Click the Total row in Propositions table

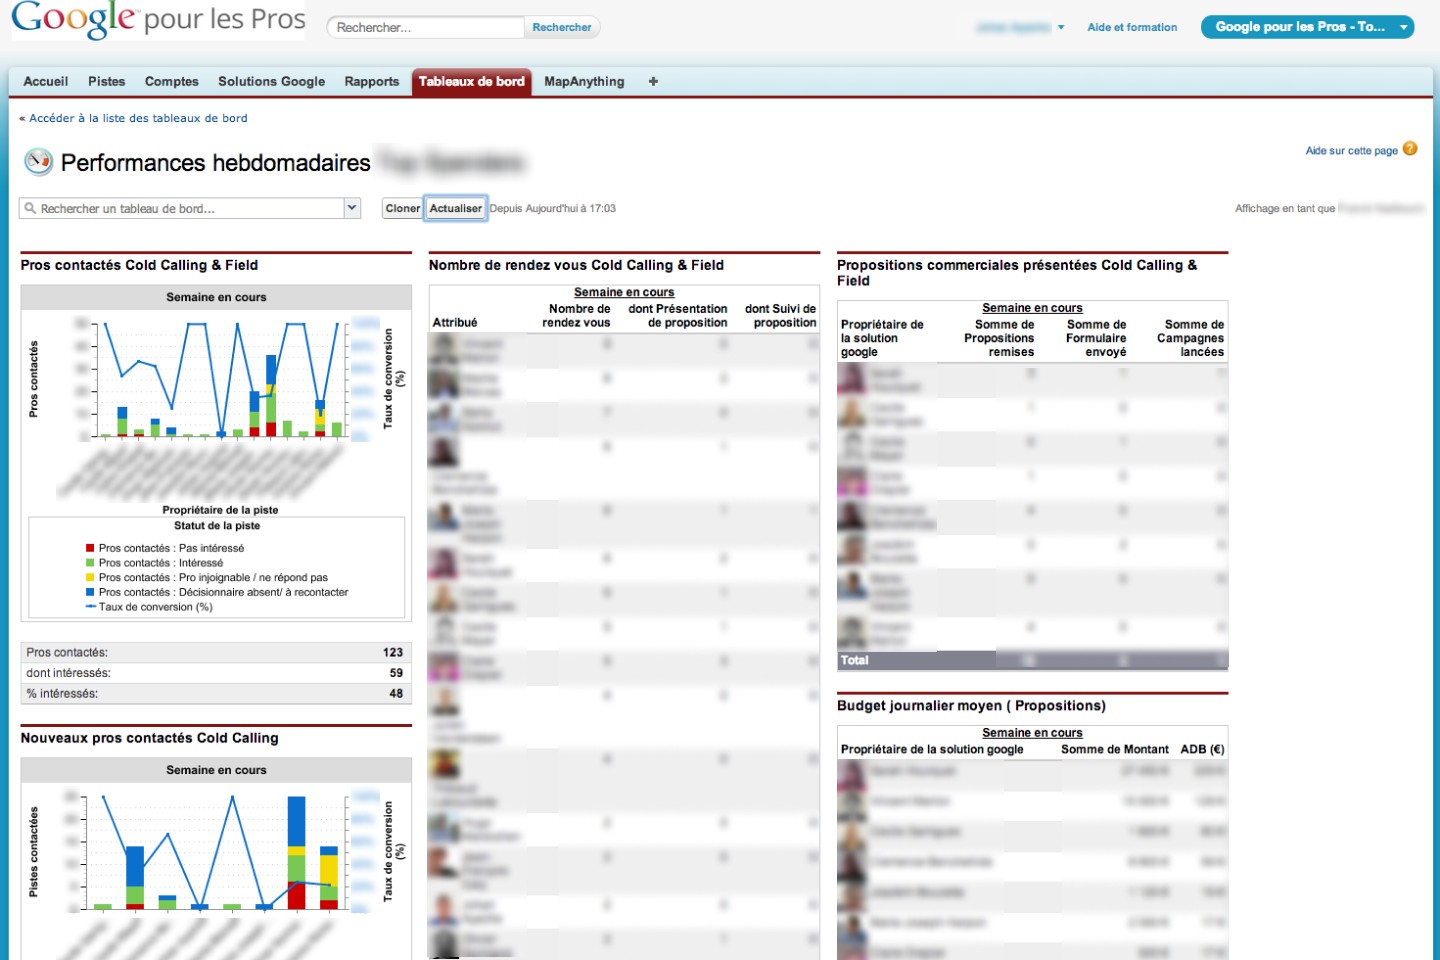[1032, 661]
